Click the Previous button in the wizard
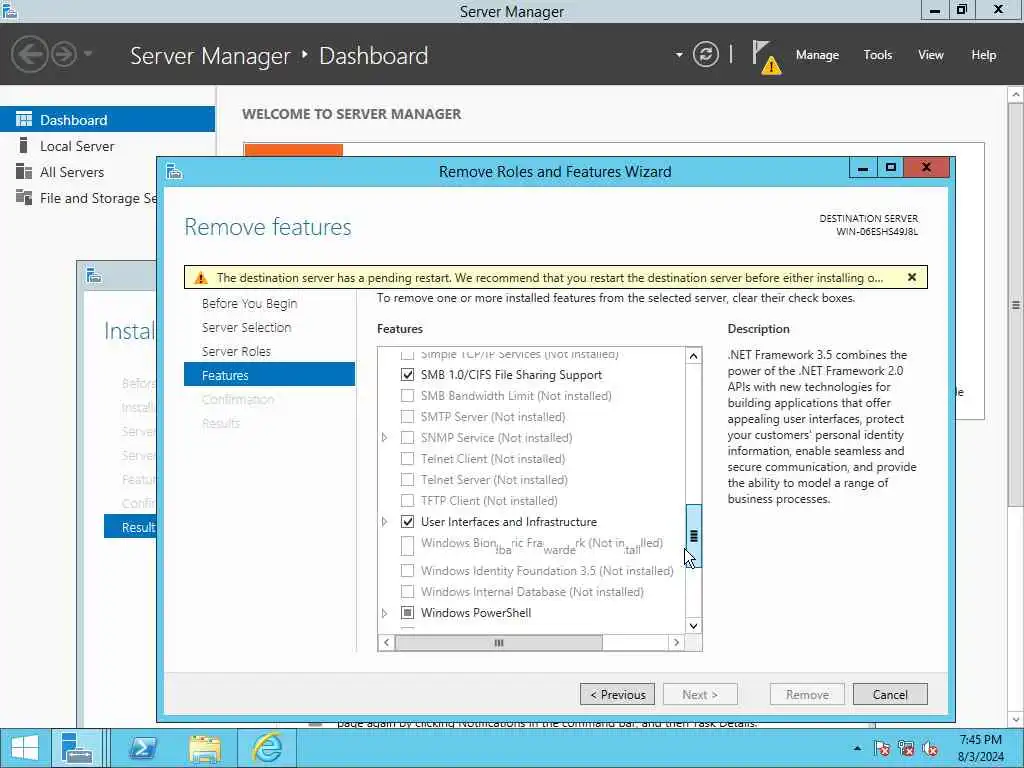 point(618,694)
